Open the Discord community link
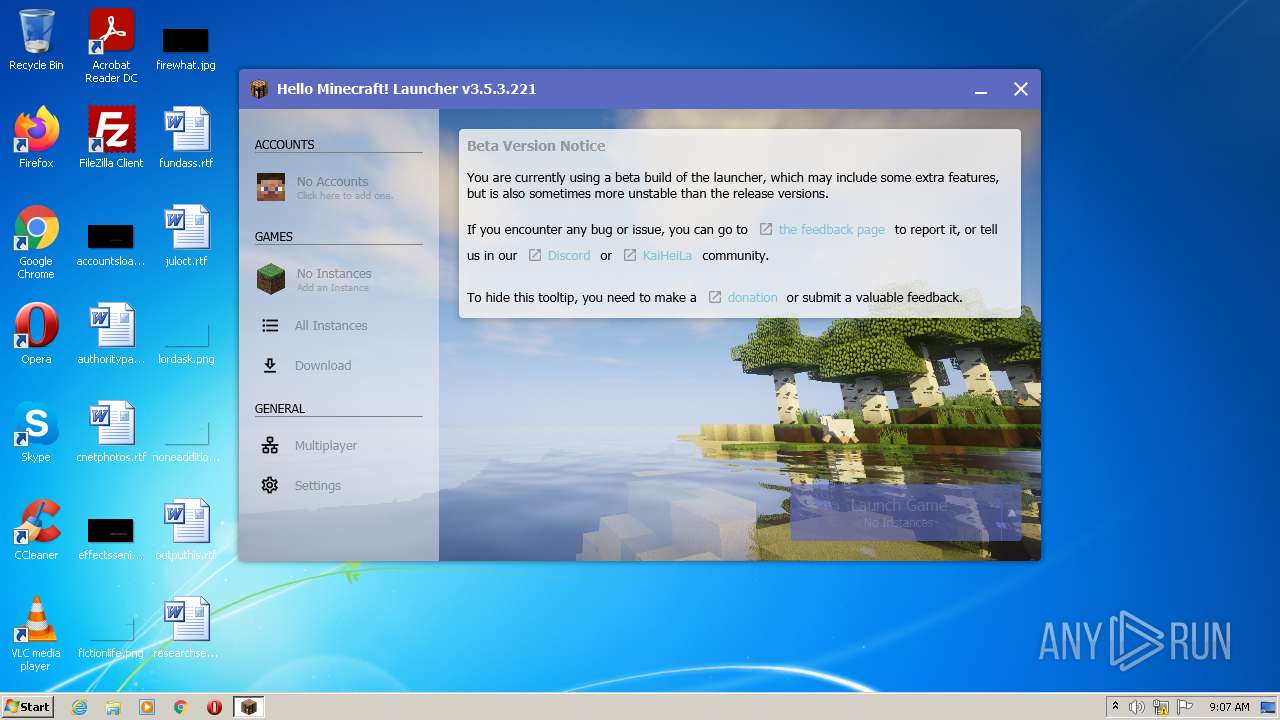 pos(569,255)
